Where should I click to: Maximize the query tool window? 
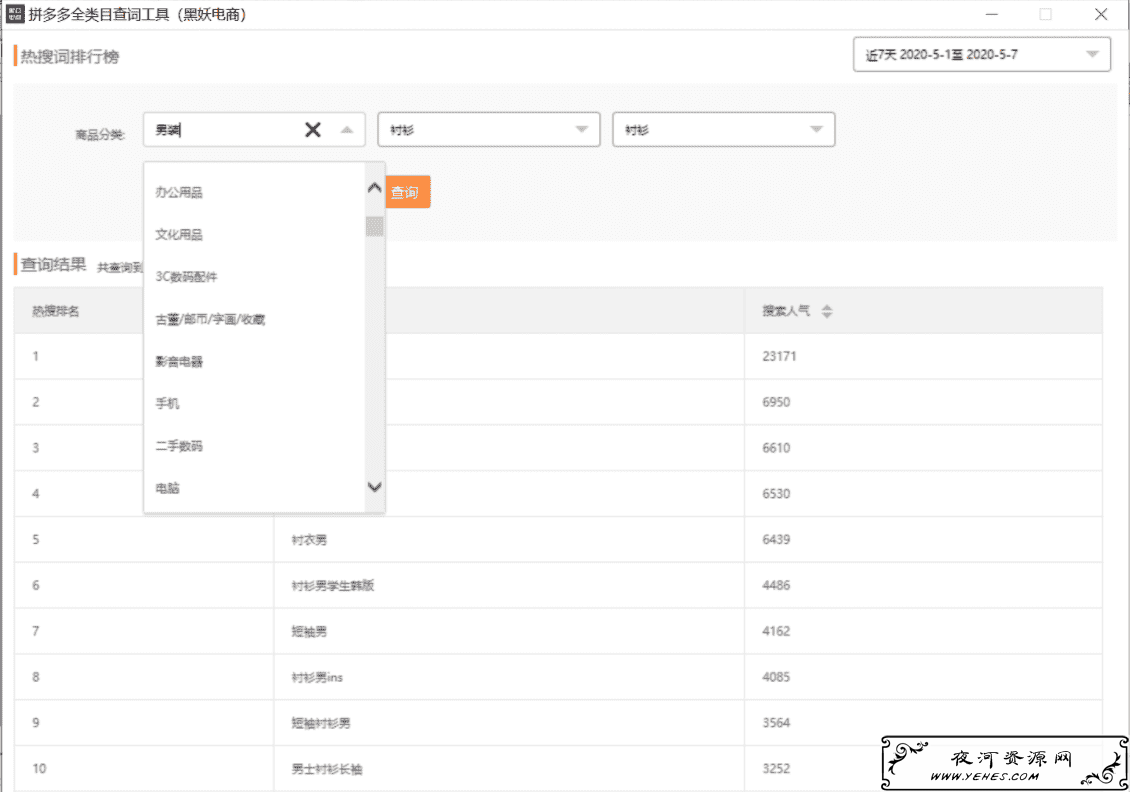pyautogui.click(x=1046, y=14)
